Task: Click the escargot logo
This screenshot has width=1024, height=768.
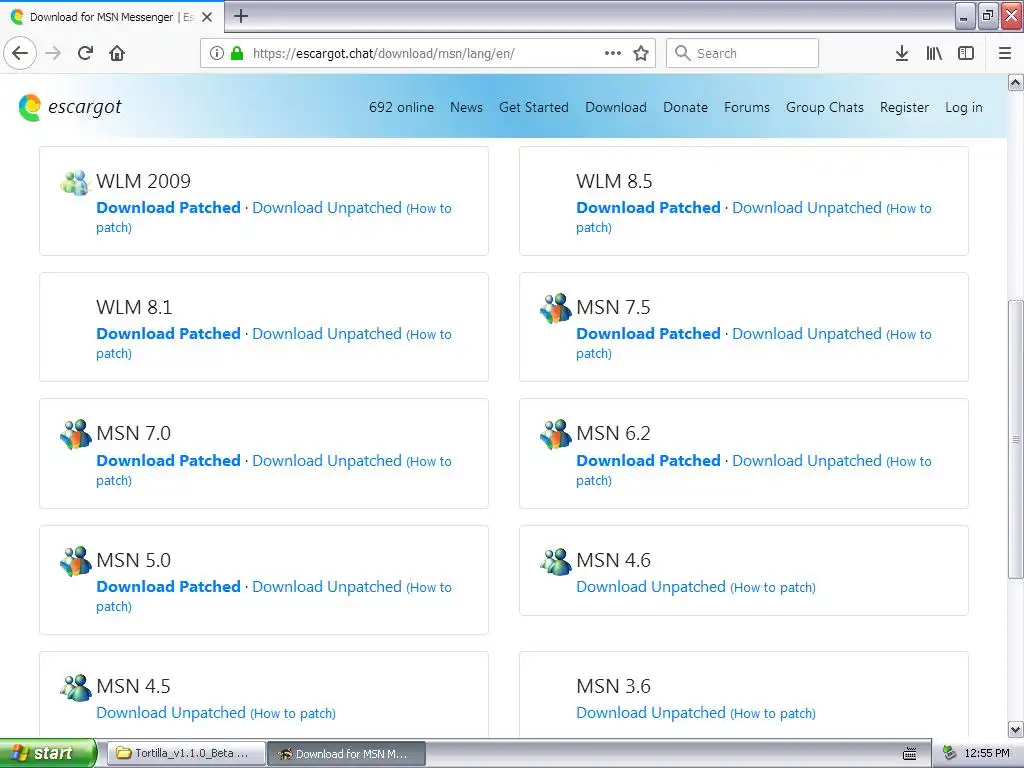Action: 70,107
